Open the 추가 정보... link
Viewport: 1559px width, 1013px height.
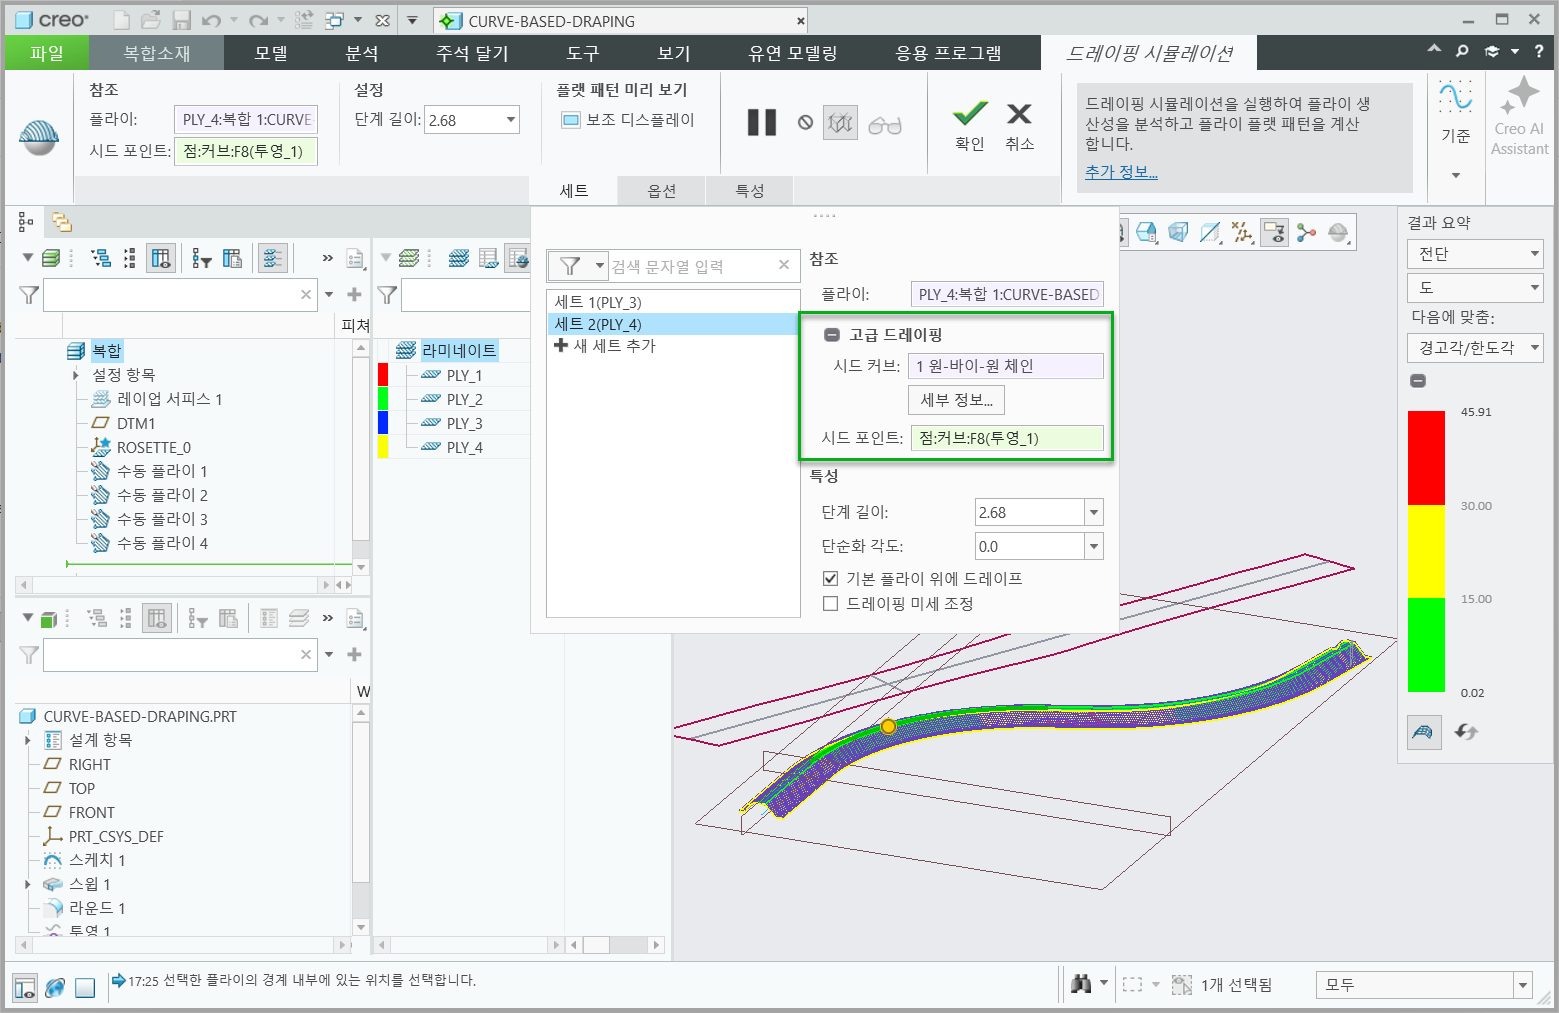1121,172
